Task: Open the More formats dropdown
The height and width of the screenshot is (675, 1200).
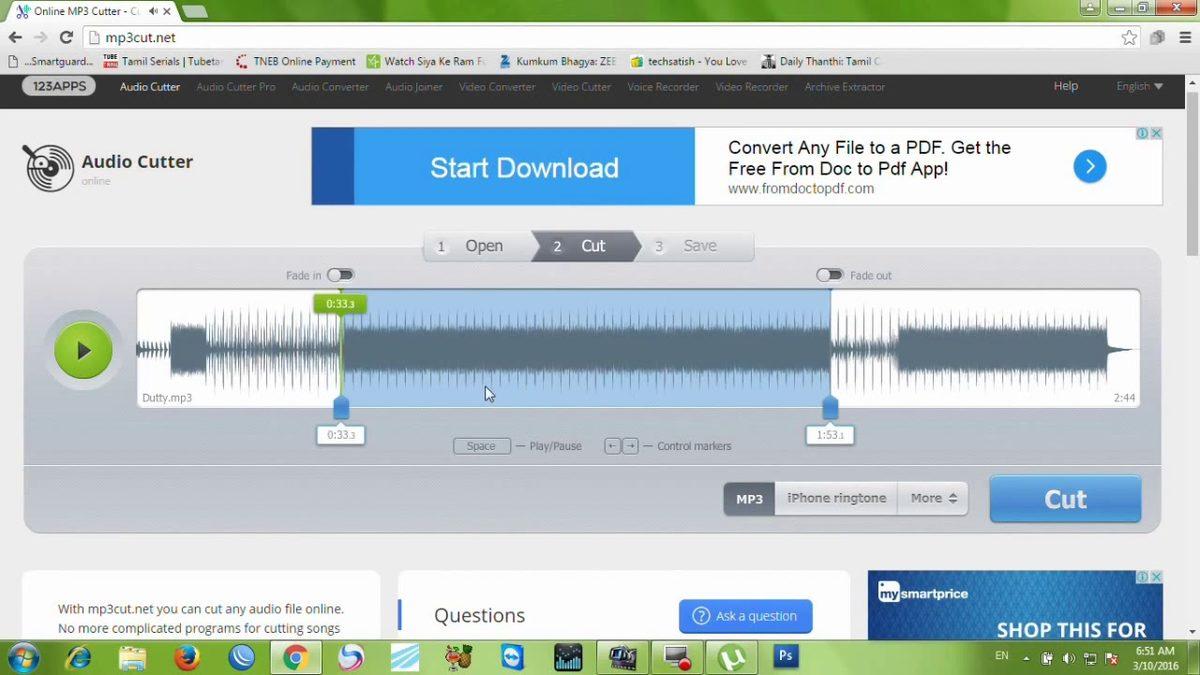Action: 932,498
